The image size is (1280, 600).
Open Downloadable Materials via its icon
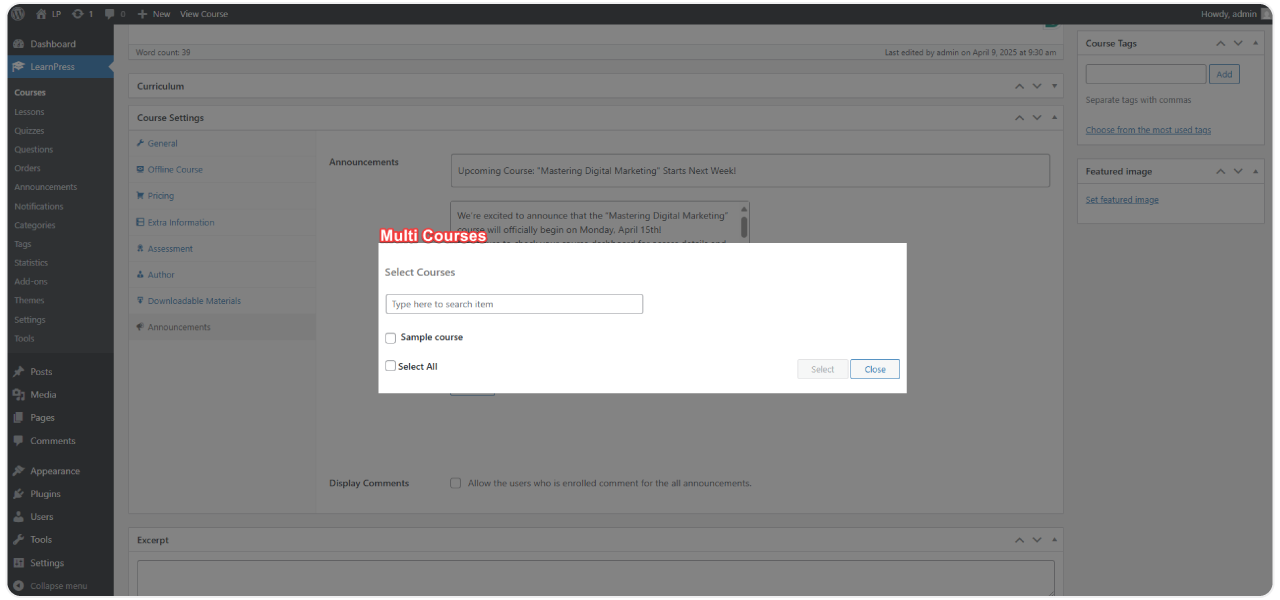click(141, 300)
